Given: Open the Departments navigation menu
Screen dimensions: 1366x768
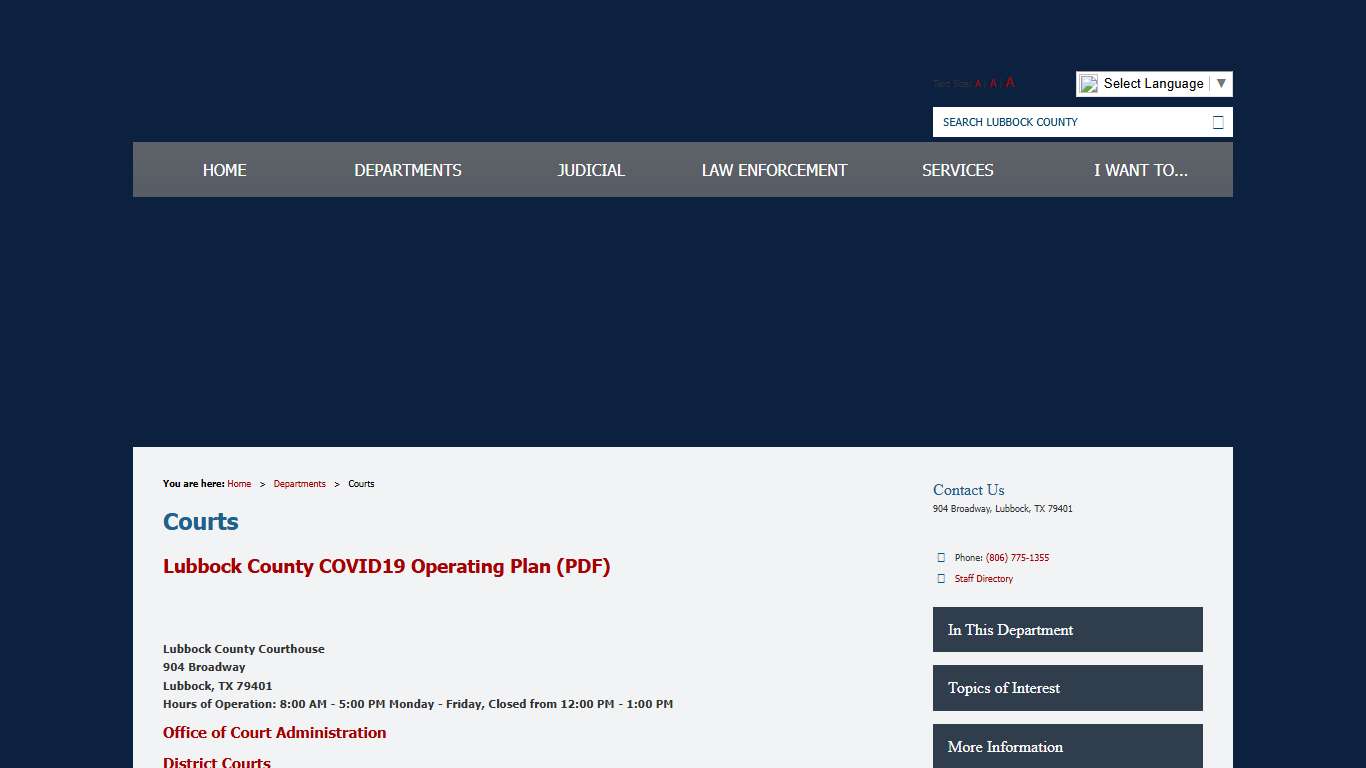Looking at the screenshot, I should [408, 170].
